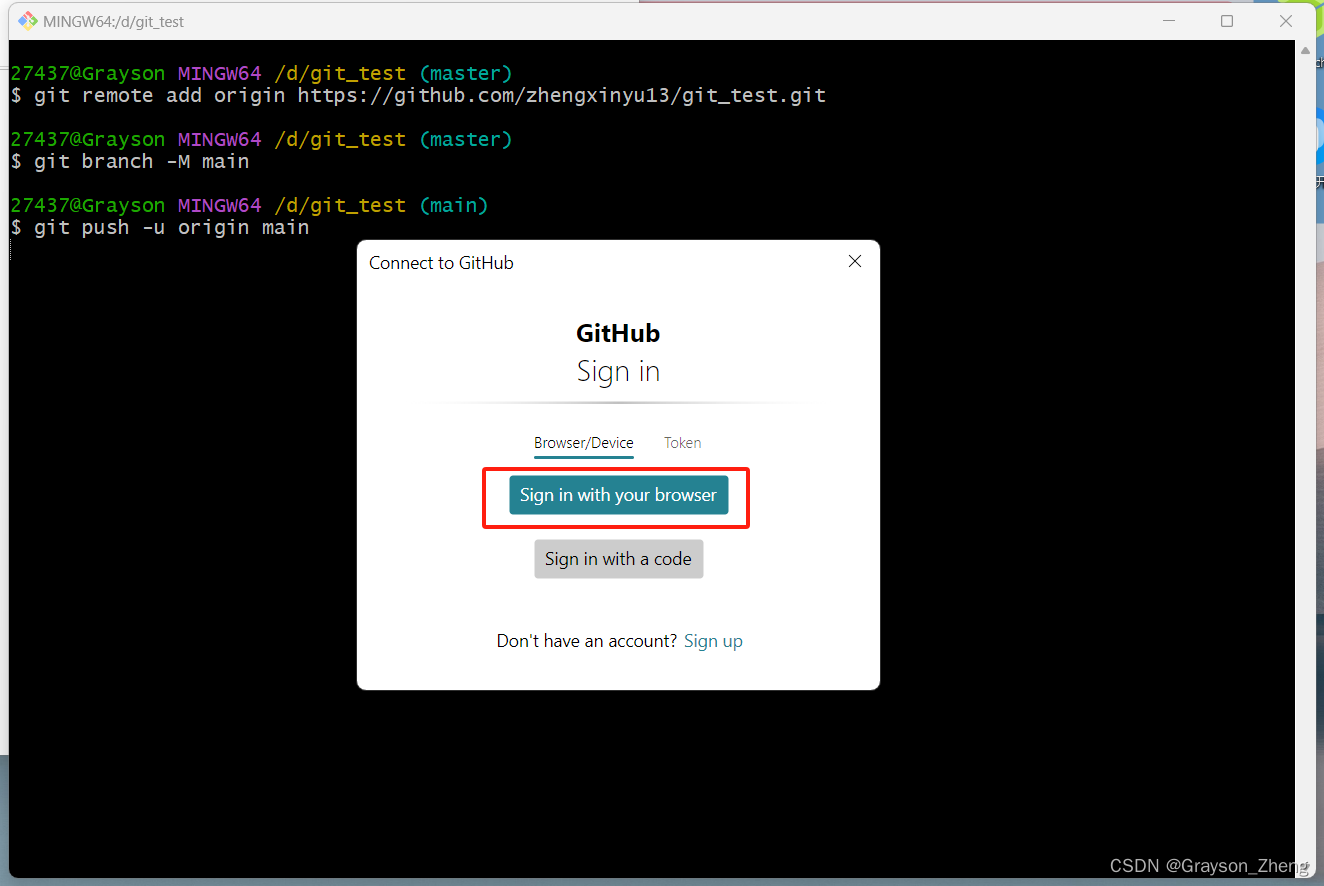Click the git branch -M main command
The height and width of the screenshot is (886, 1324).
130,162
